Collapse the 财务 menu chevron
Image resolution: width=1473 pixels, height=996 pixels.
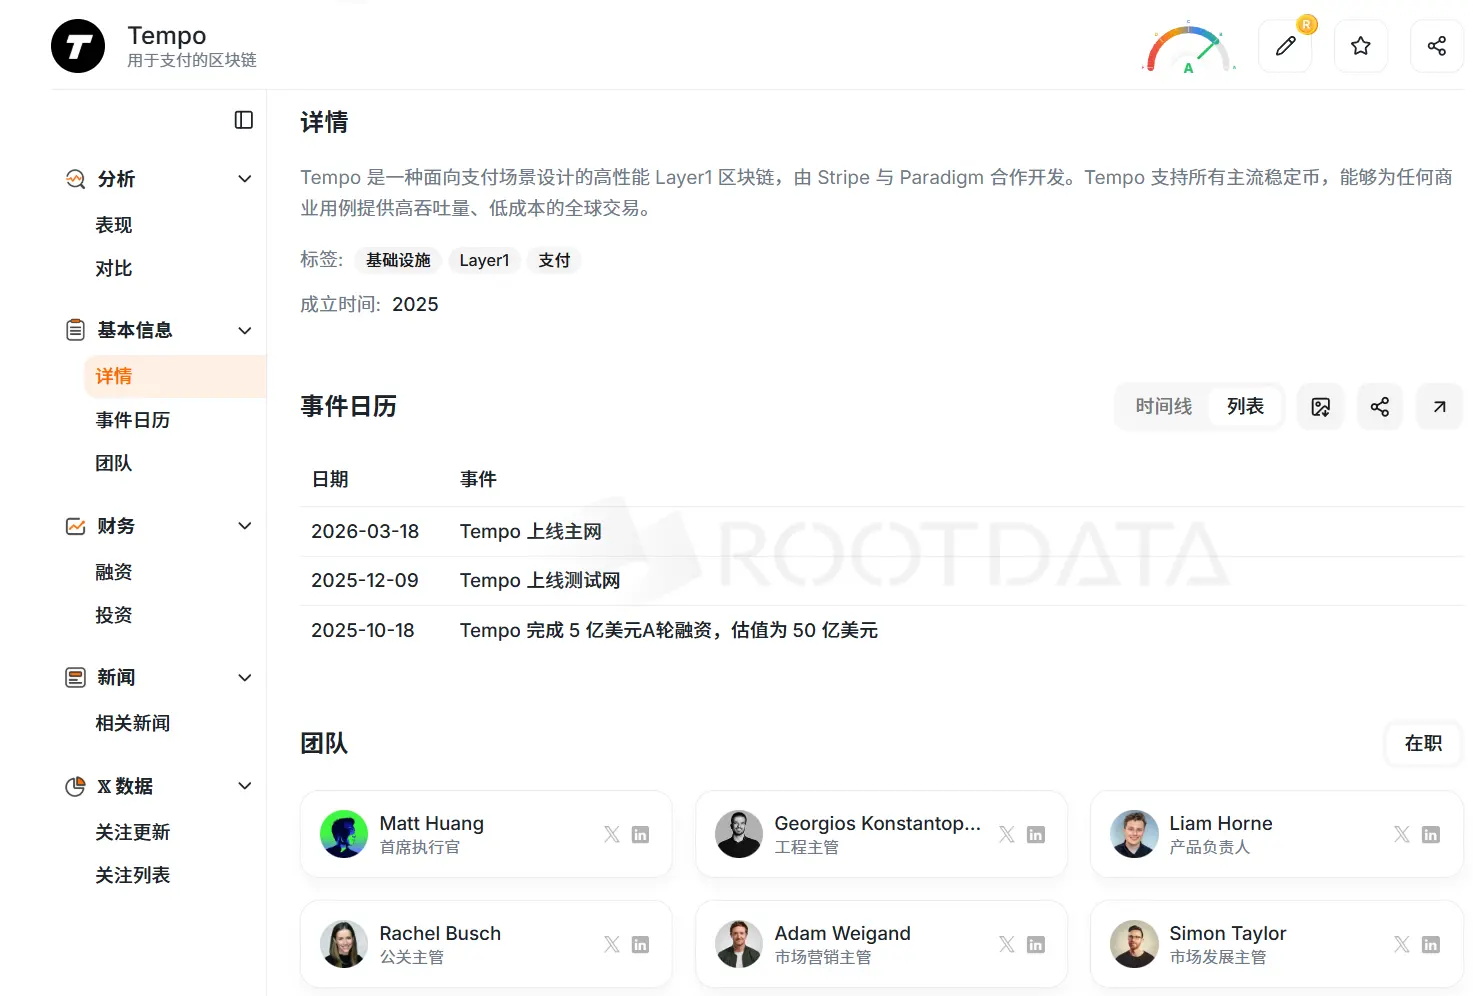[x=245, y=526]
